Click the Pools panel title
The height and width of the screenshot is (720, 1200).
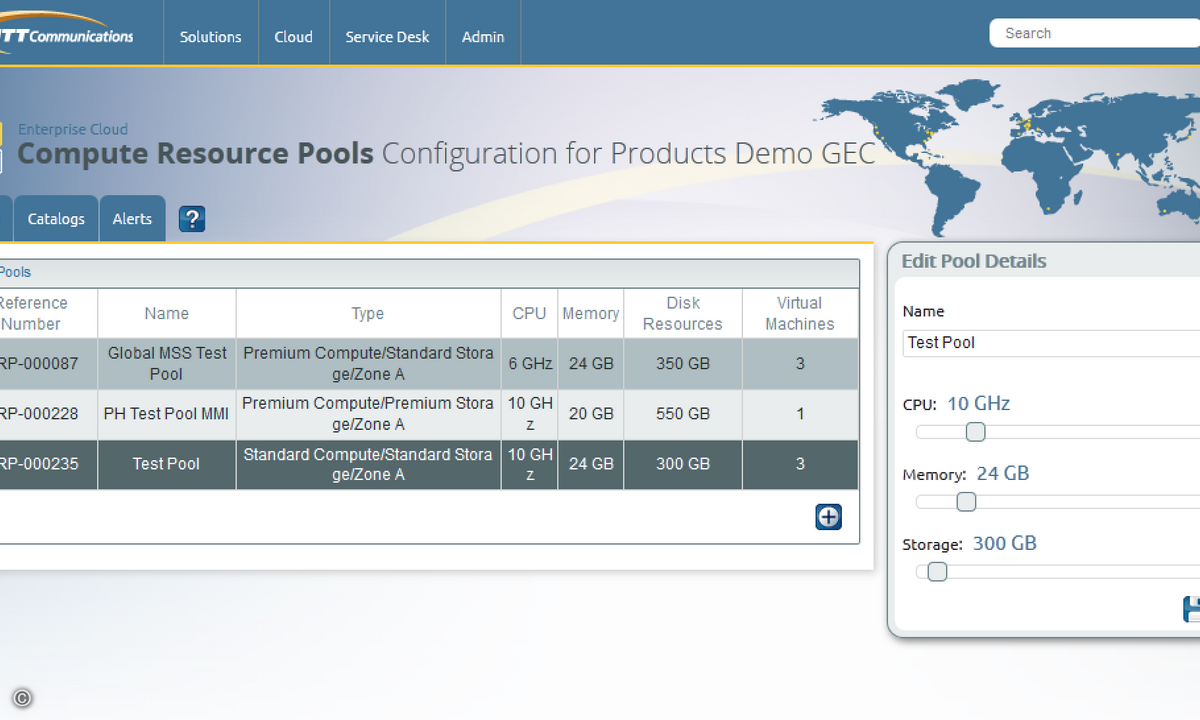click(x=15, y=272)
